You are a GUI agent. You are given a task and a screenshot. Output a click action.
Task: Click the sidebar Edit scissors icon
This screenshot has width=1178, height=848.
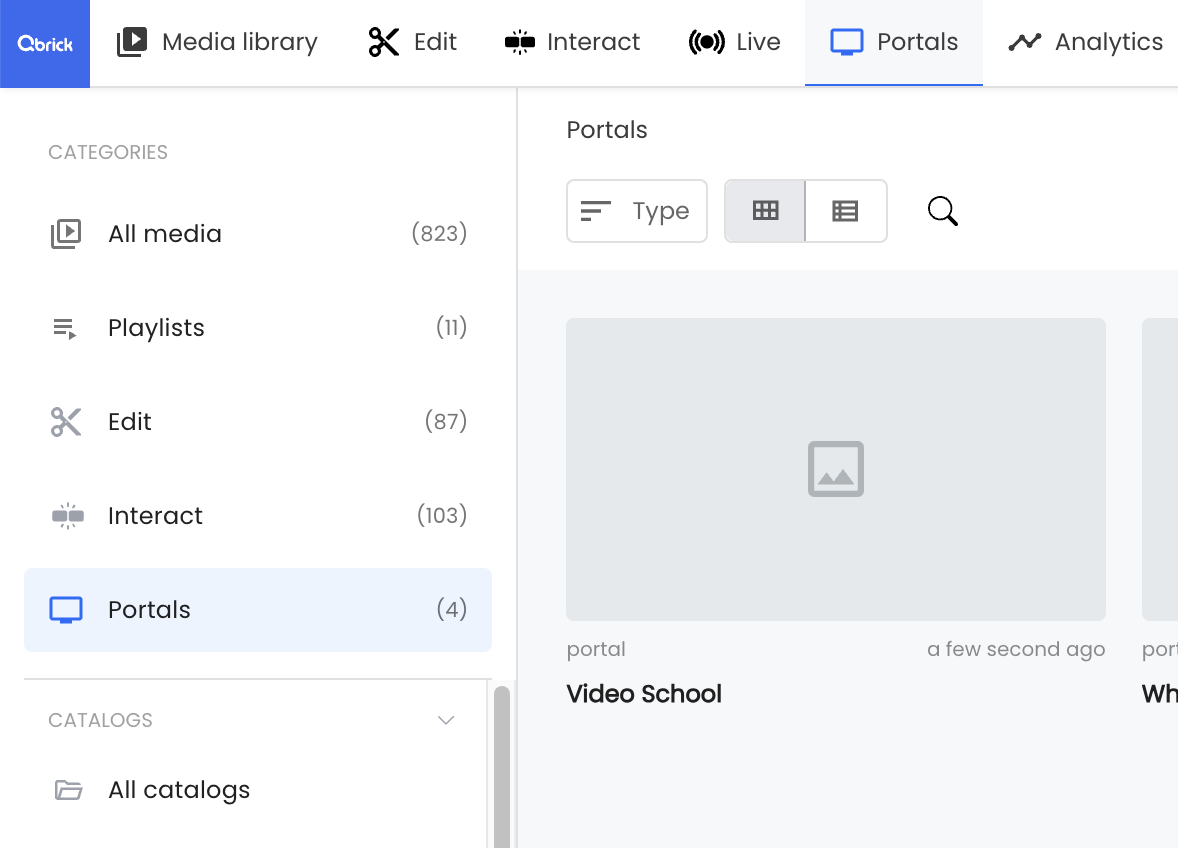pyautogui.click(x=66, y=422)
